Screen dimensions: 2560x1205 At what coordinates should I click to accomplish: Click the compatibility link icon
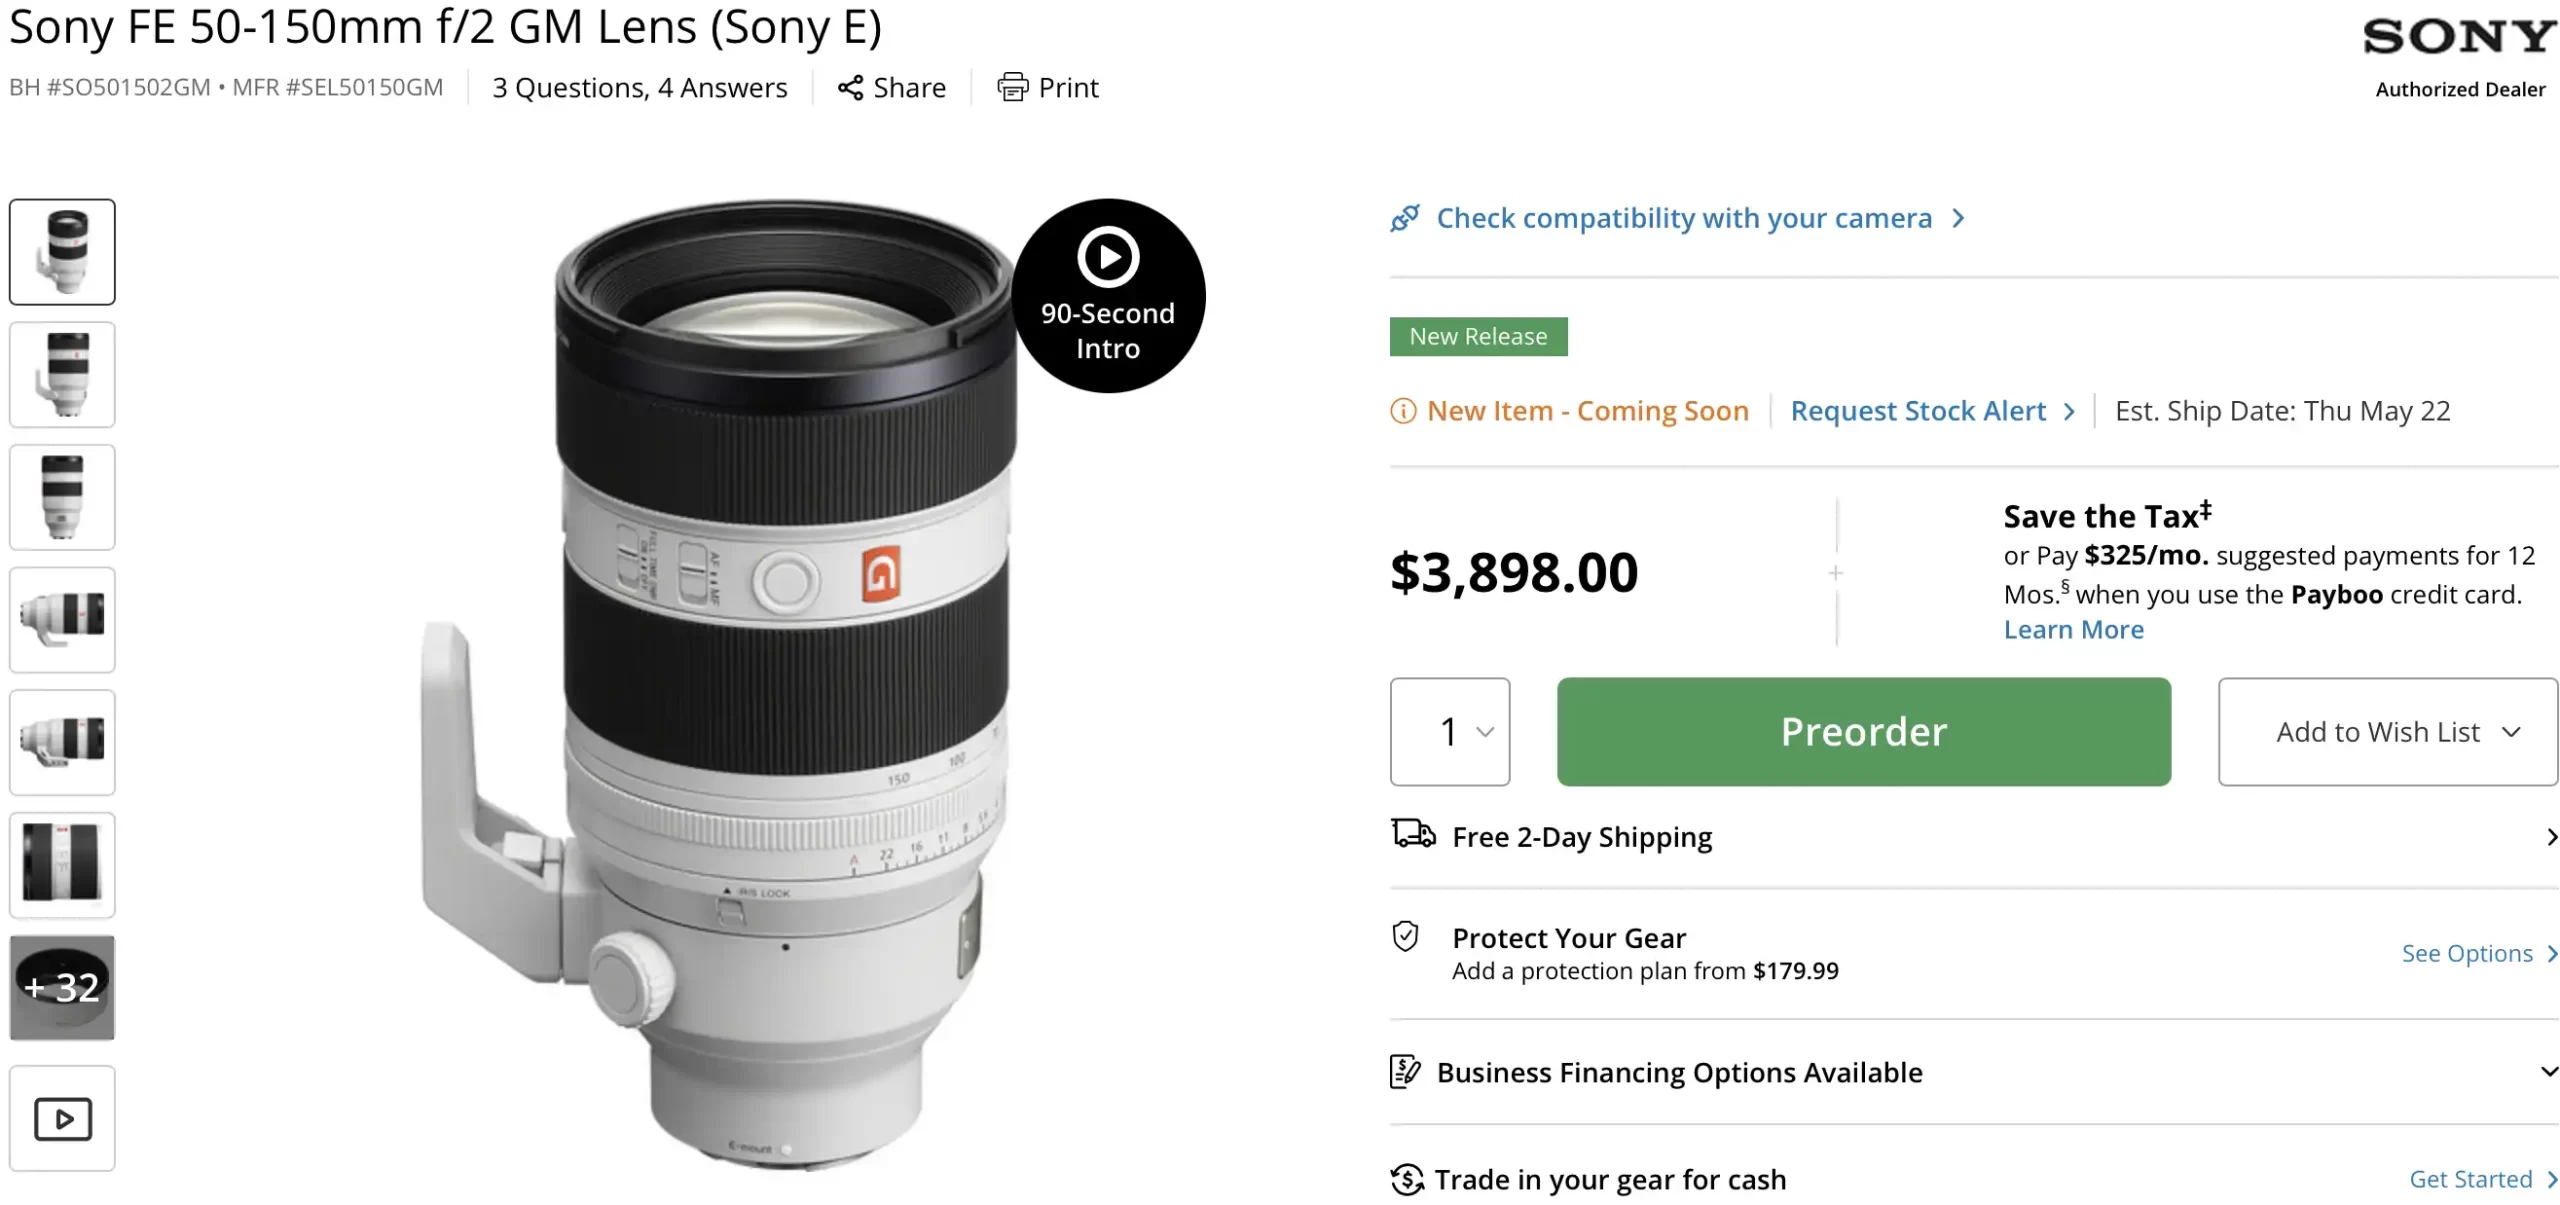point(1405,218)
